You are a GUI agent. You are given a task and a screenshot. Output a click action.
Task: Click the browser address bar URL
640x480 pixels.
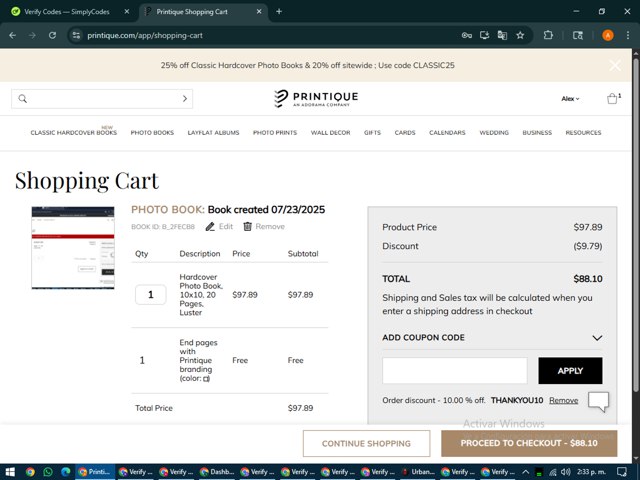[145, 36]
